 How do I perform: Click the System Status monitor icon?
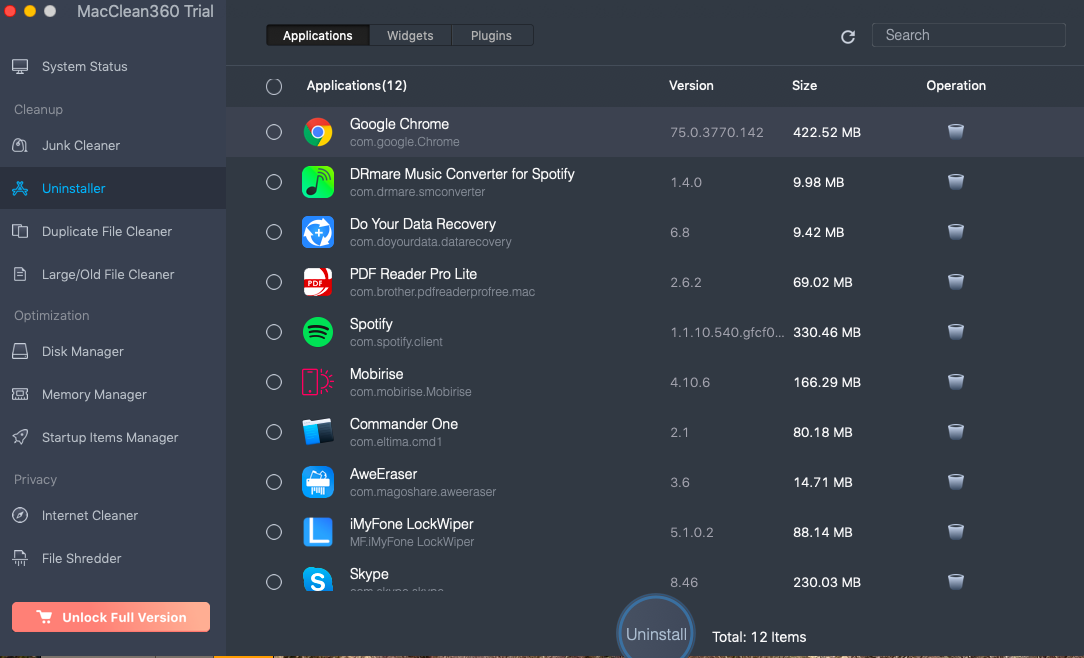[20, 67]
